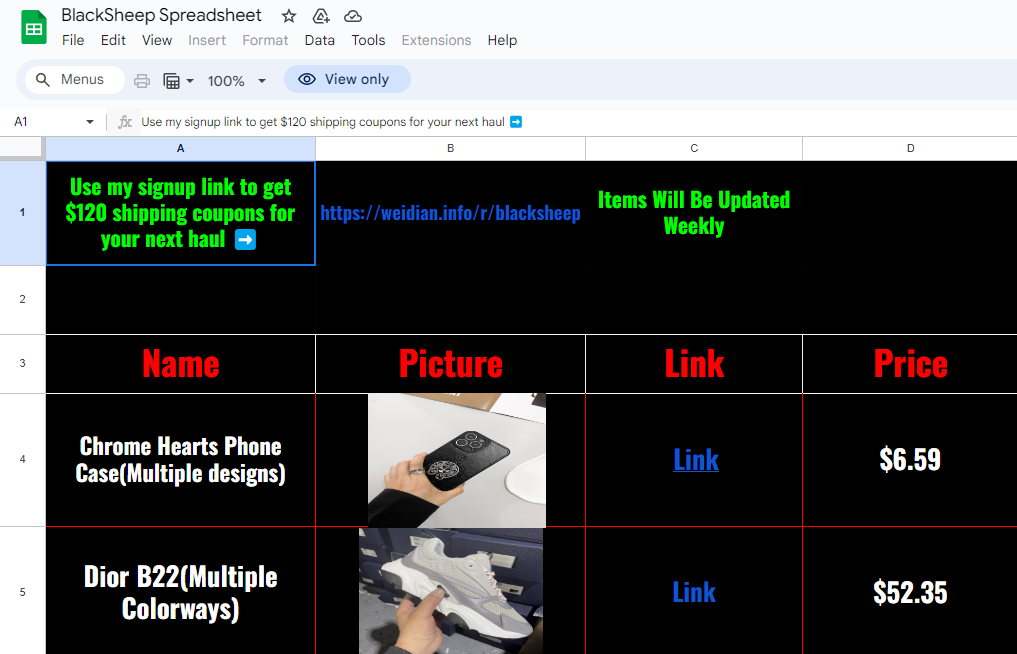Image resolution: width=1017 pixels, height=654 pixels.
Task: Select column C header
Action: (x=694, y=149)
